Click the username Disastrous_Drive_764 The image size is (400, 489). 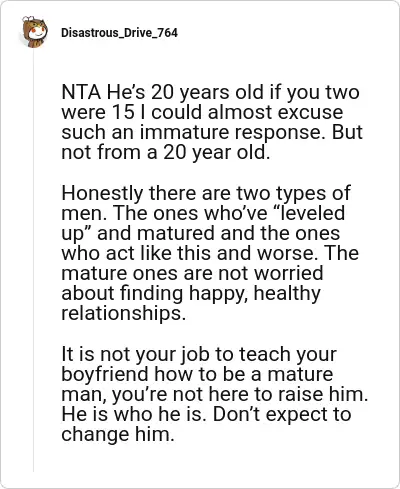(x=119, y=33)
